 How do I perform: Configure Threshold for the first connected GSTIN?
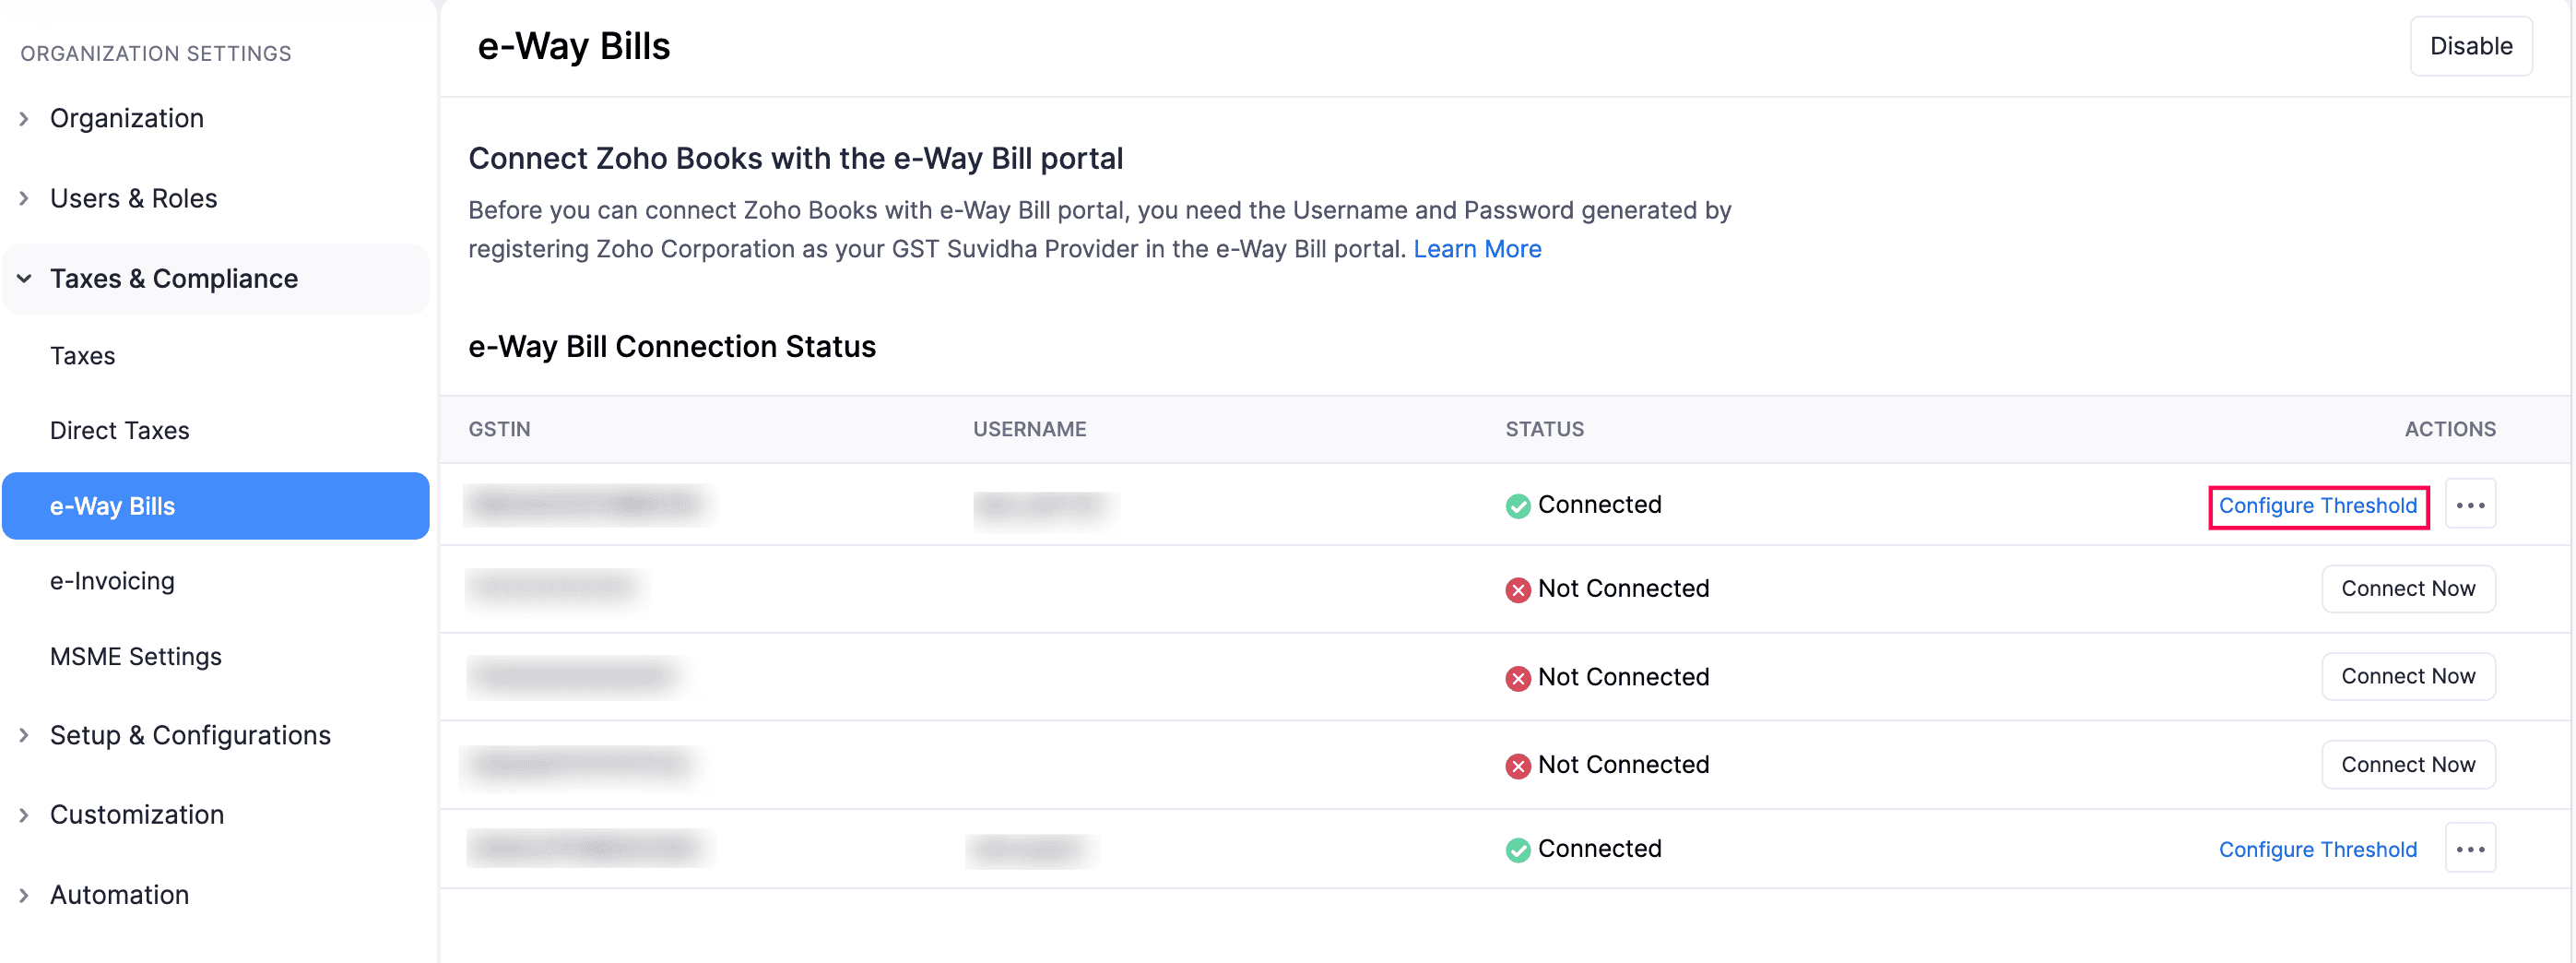(x=2318, y=505)
